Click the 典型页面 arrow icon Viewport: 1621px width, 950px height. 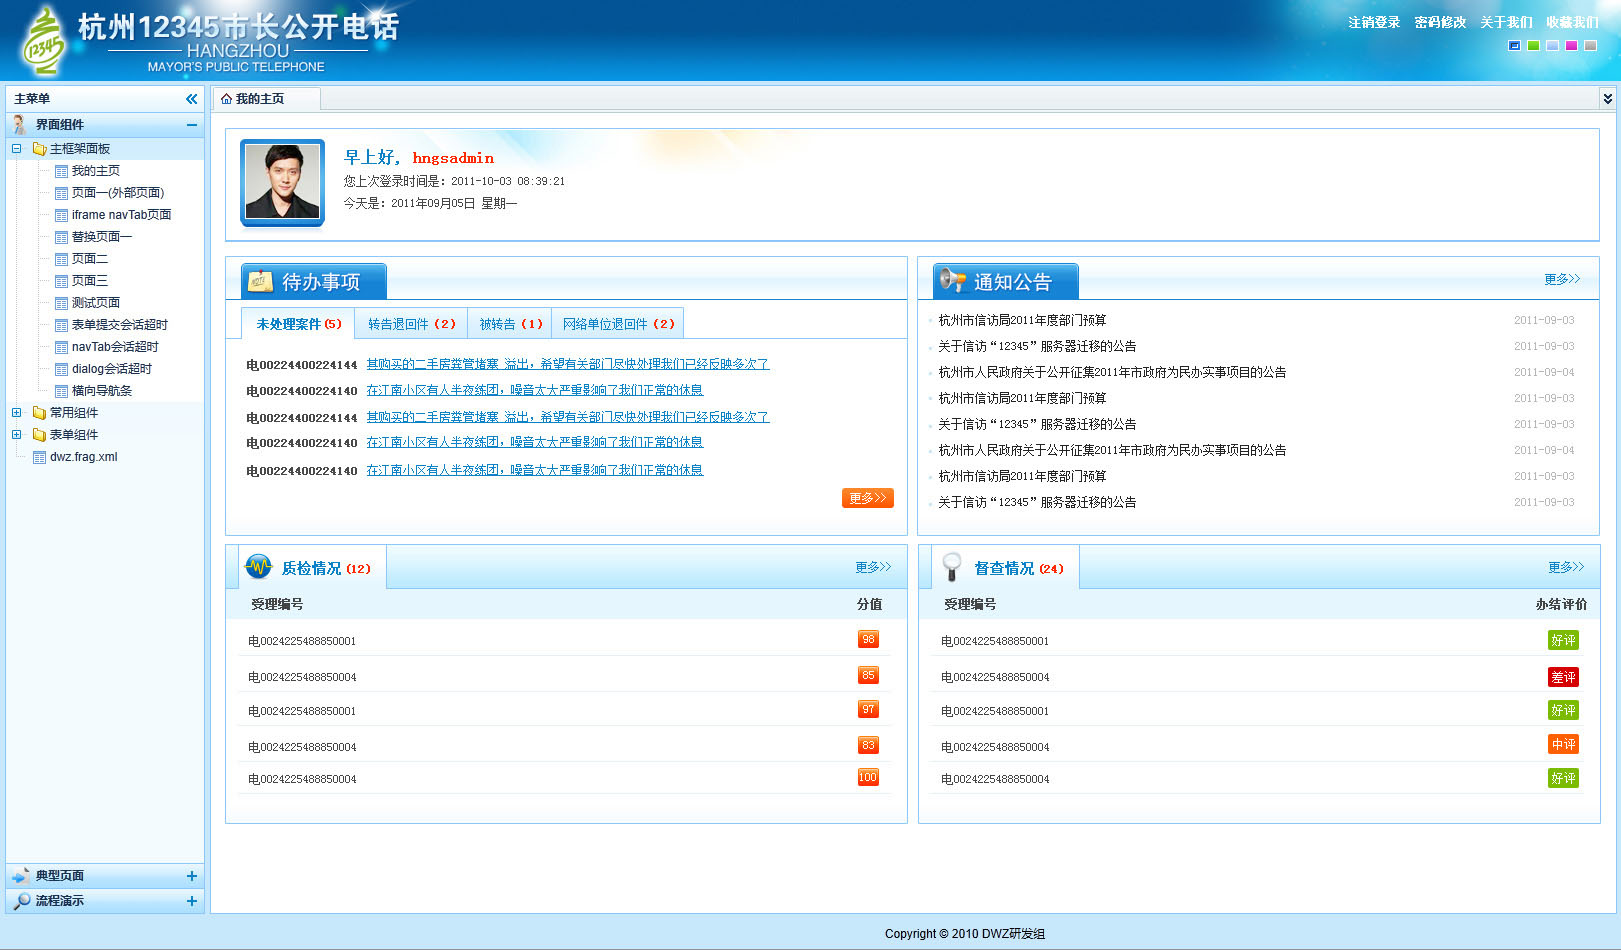[21, 876]
